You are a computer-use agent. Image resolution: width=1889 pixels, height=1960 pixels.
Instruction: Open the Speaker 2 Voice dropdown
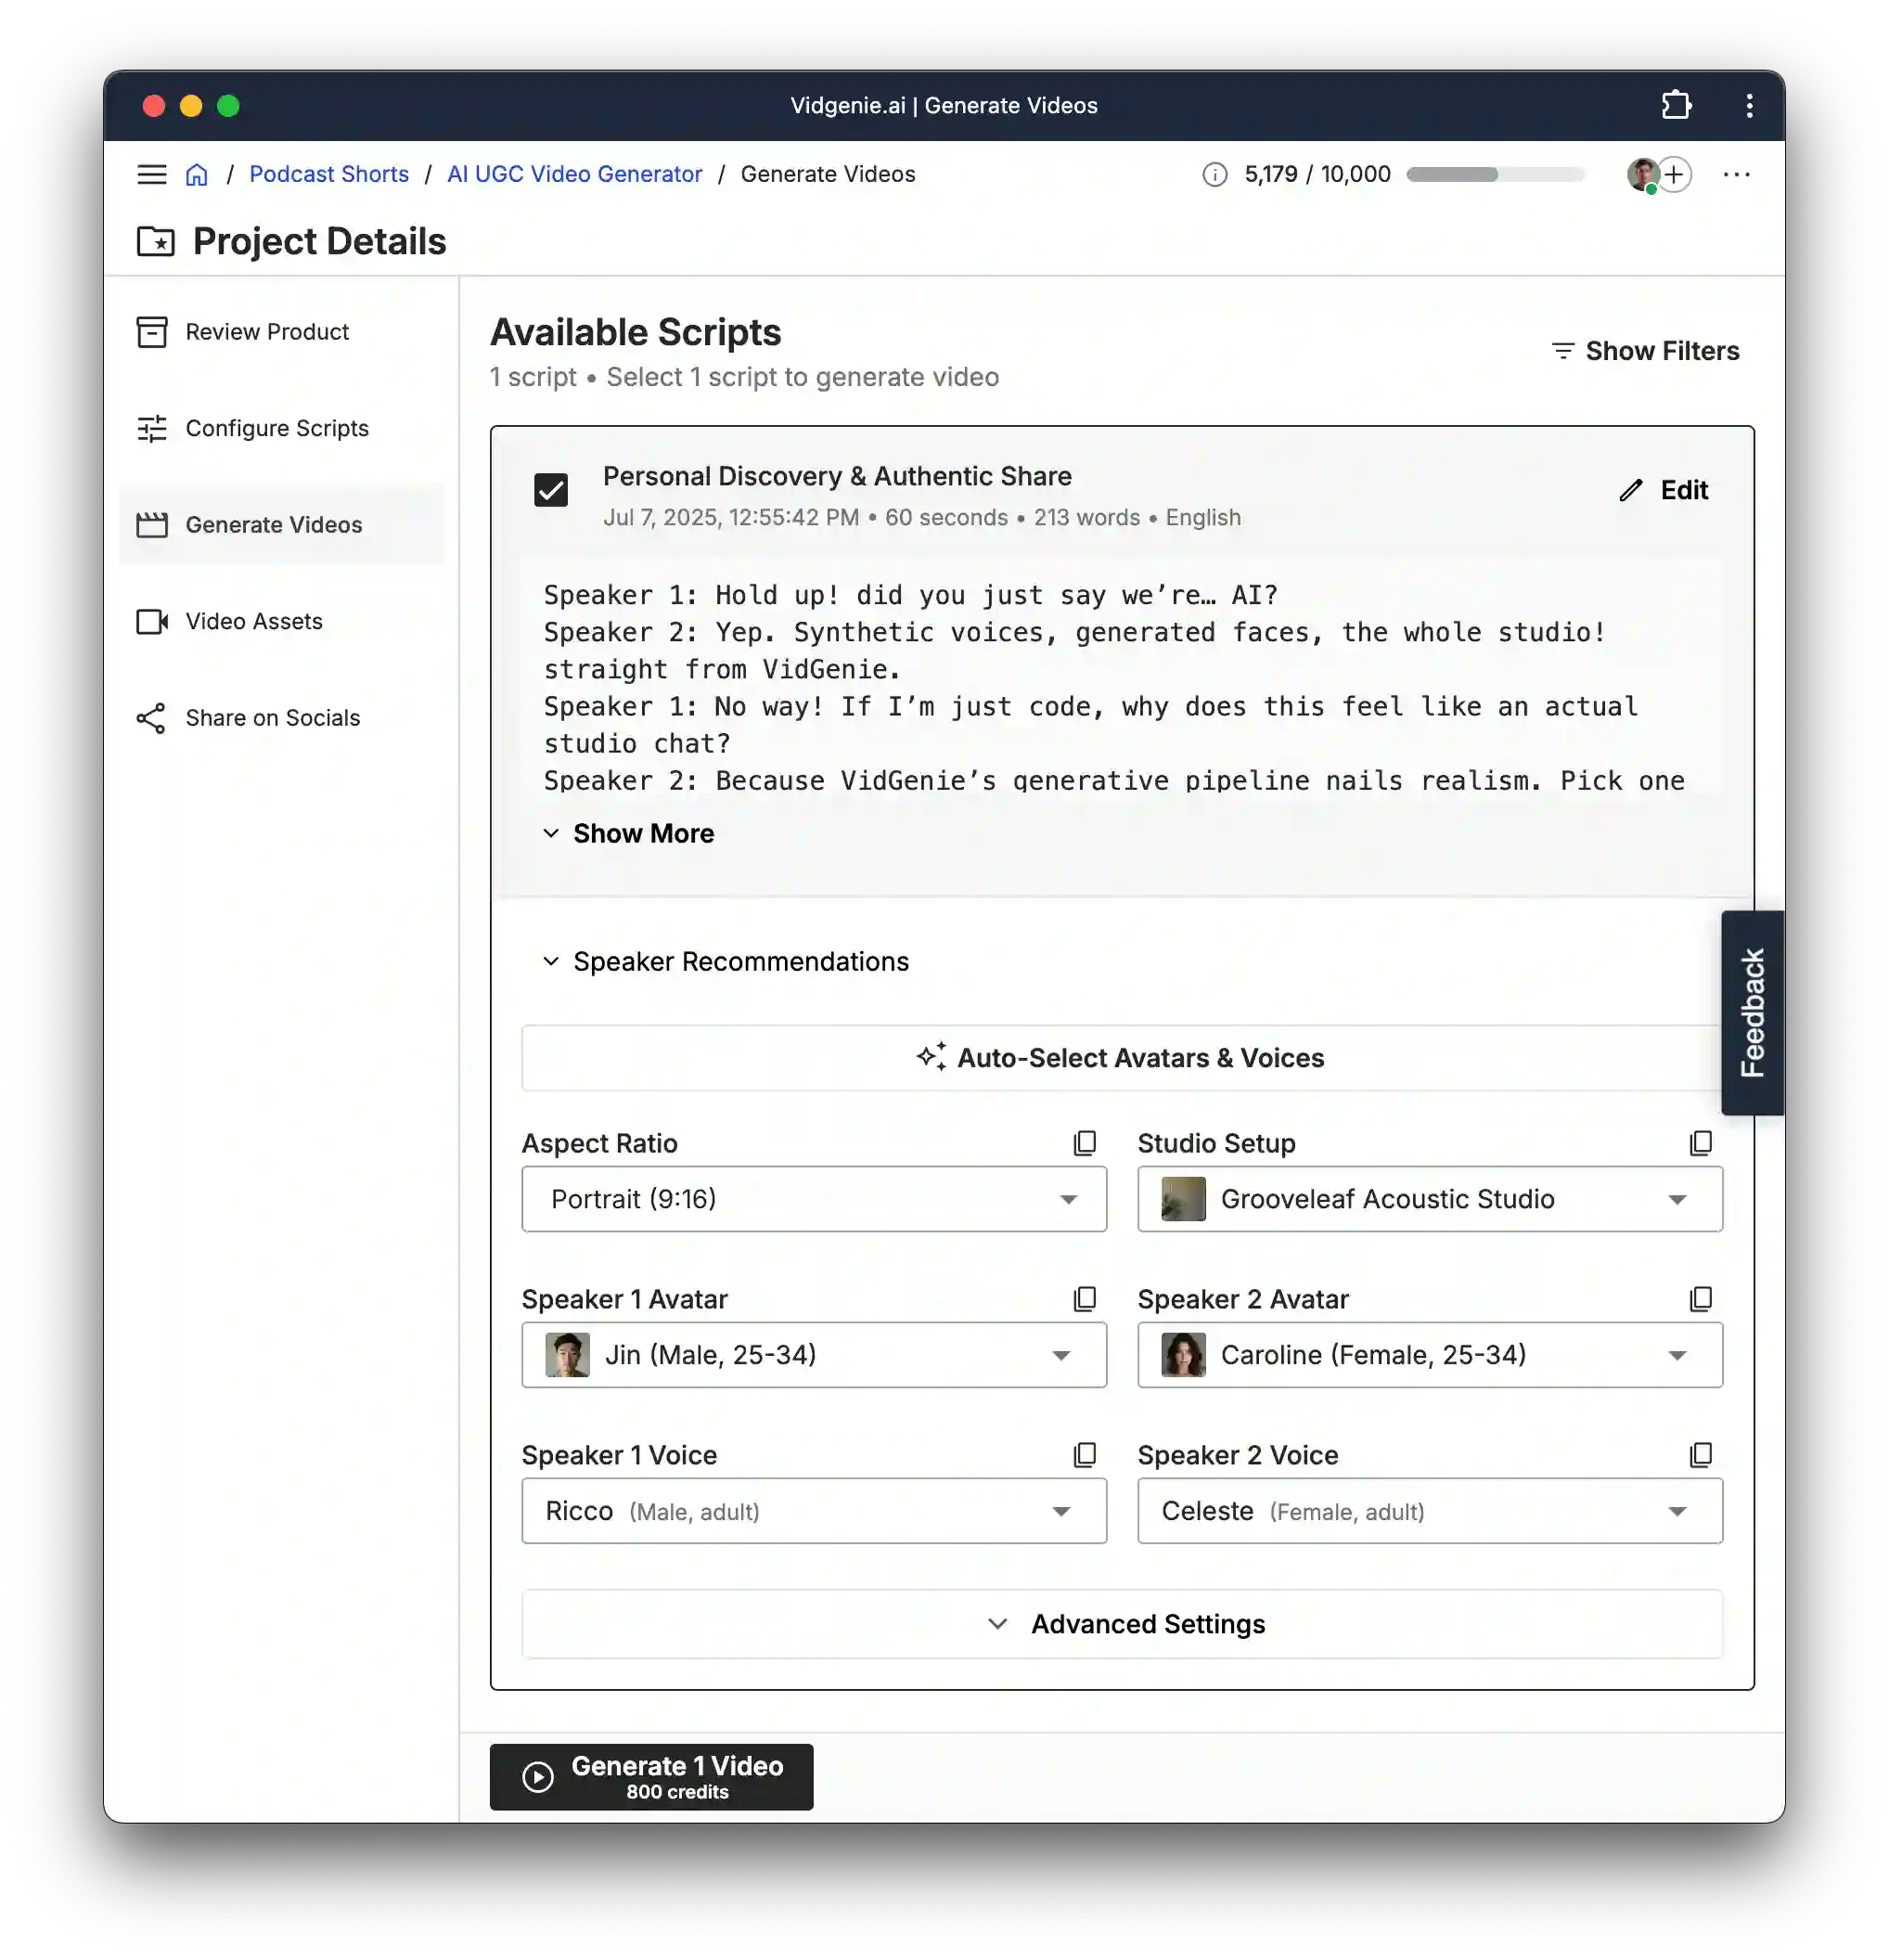pyautogui.click(x=1430, y=1510)
